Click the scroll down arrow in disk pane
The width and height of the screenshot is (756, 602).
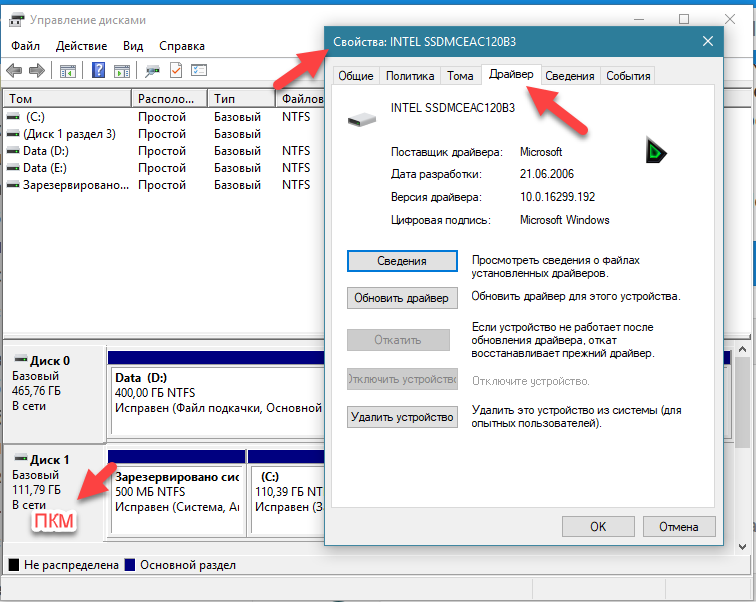click(742, 546)
